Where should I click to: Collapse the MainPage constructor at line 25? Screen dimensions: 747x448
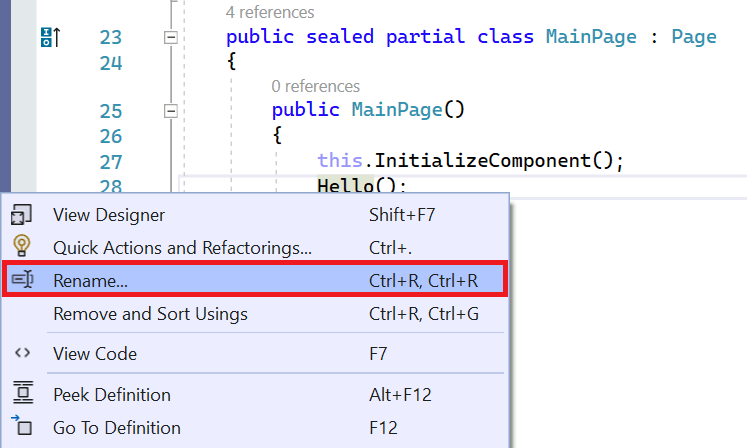(x=171, y=111)
